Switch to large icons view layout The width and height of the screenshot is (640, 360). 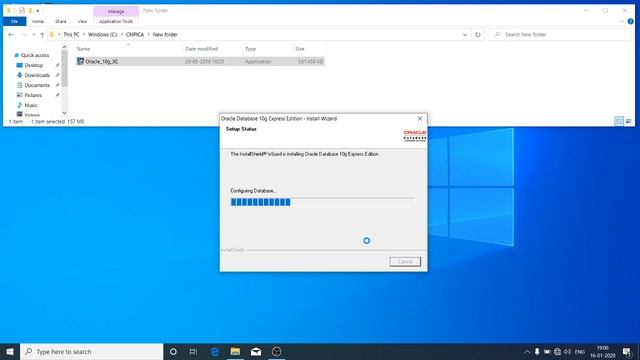(x=629, y=121)
